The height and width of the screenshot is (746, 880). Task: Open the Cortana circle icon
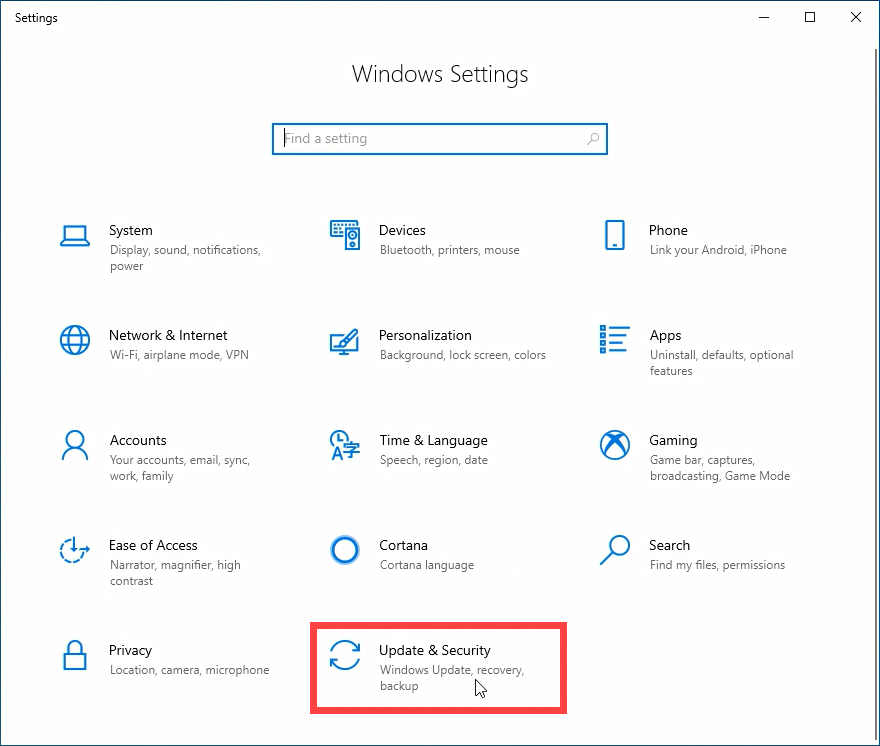tap(345, 550)
